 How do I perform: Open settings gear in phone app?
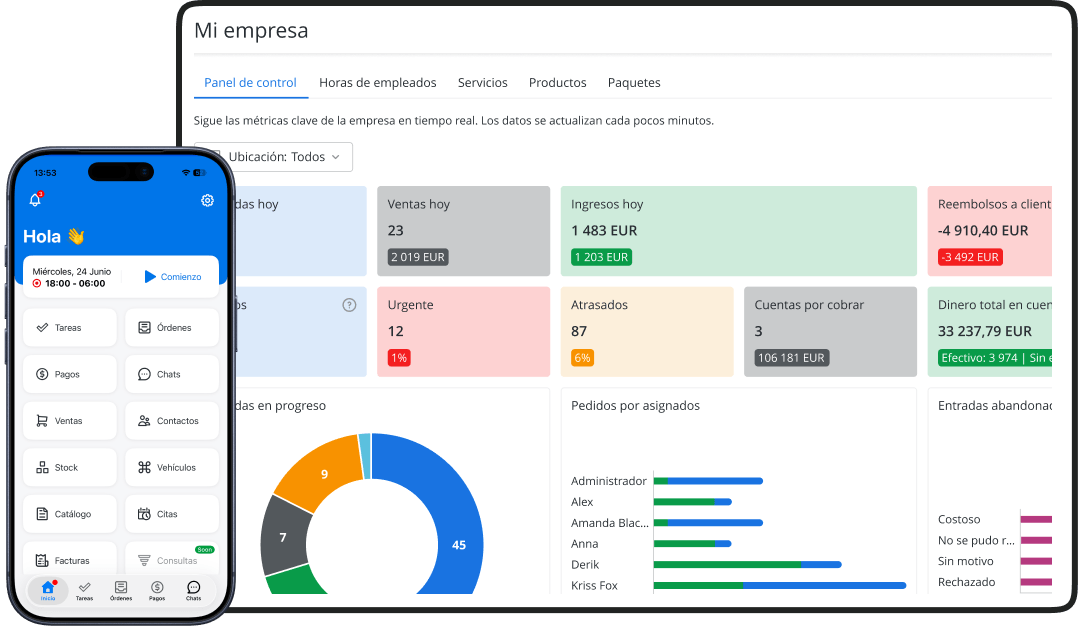point(207,200)
